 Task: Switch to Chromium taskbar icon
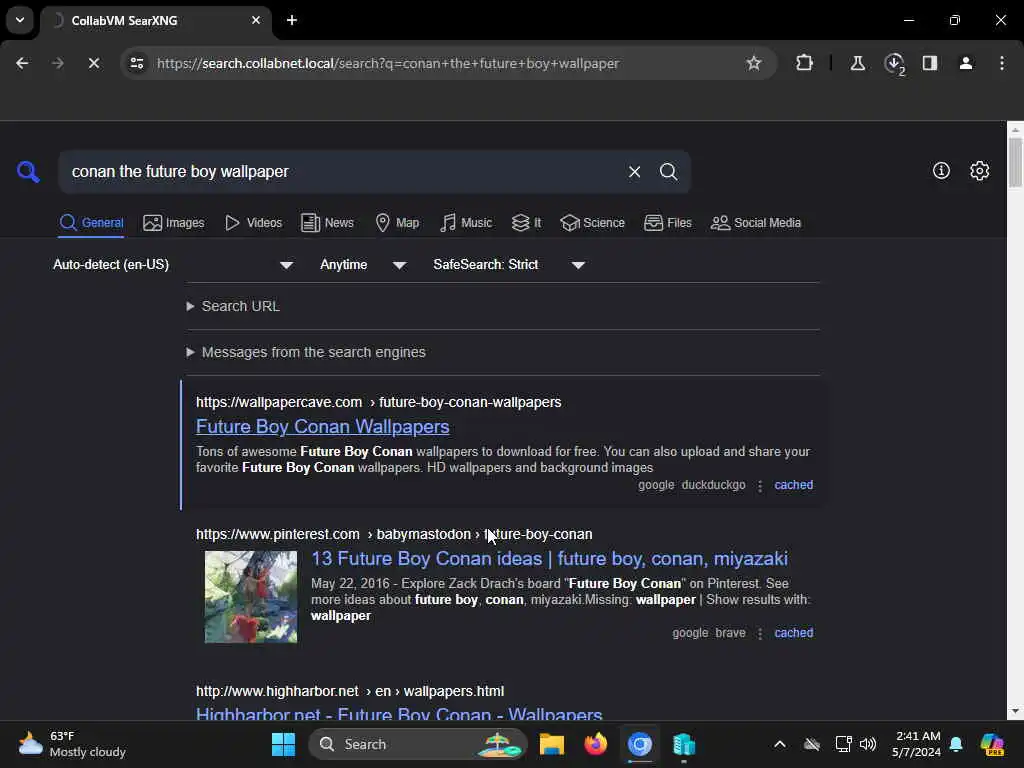[639, 744]
